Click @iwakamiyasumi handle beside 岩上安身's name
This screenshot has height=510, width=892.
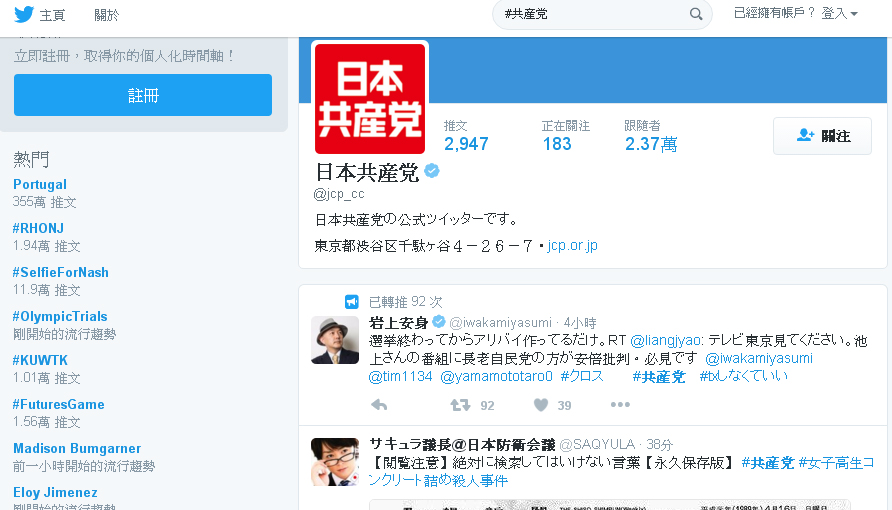pyautogui.click(x=501, y=323)
